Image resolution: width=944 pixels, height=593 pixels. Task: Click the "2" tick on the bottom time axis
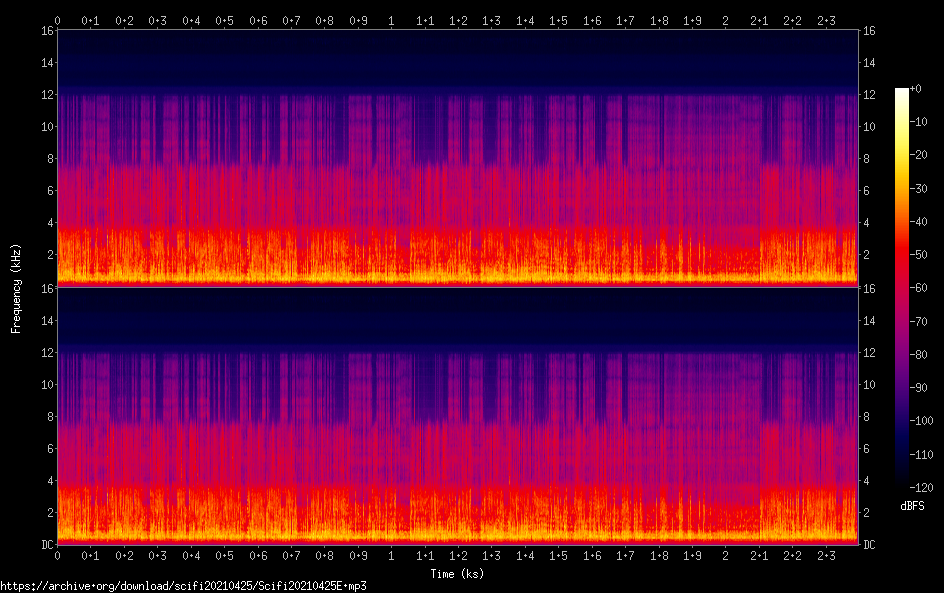(725, 556)
